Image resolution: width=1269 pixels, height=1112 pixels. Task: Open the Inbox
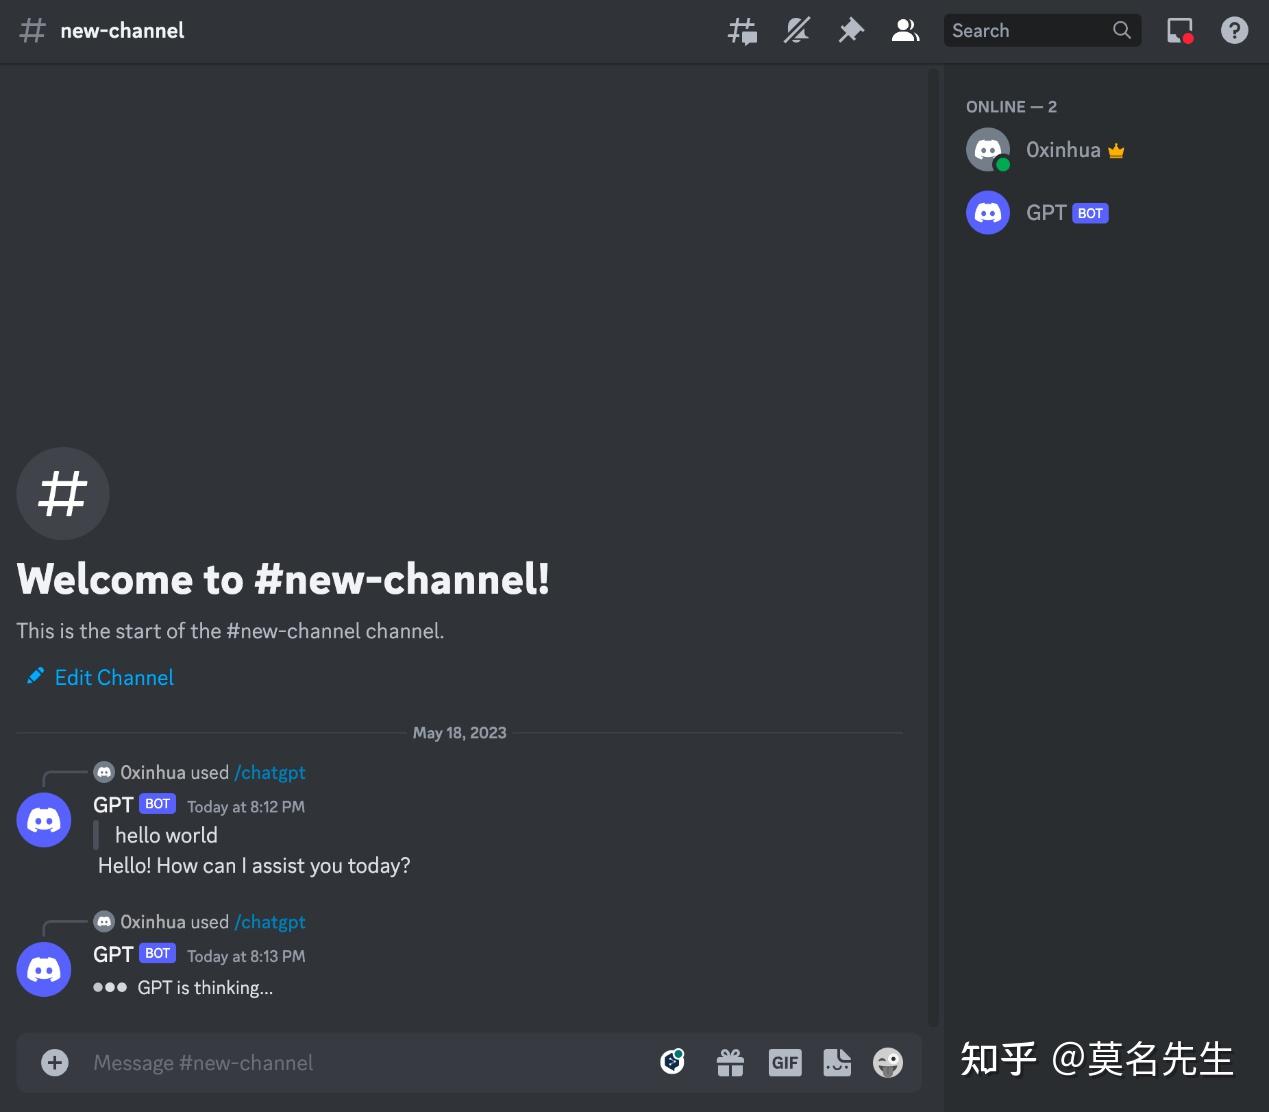(1180, 30)
